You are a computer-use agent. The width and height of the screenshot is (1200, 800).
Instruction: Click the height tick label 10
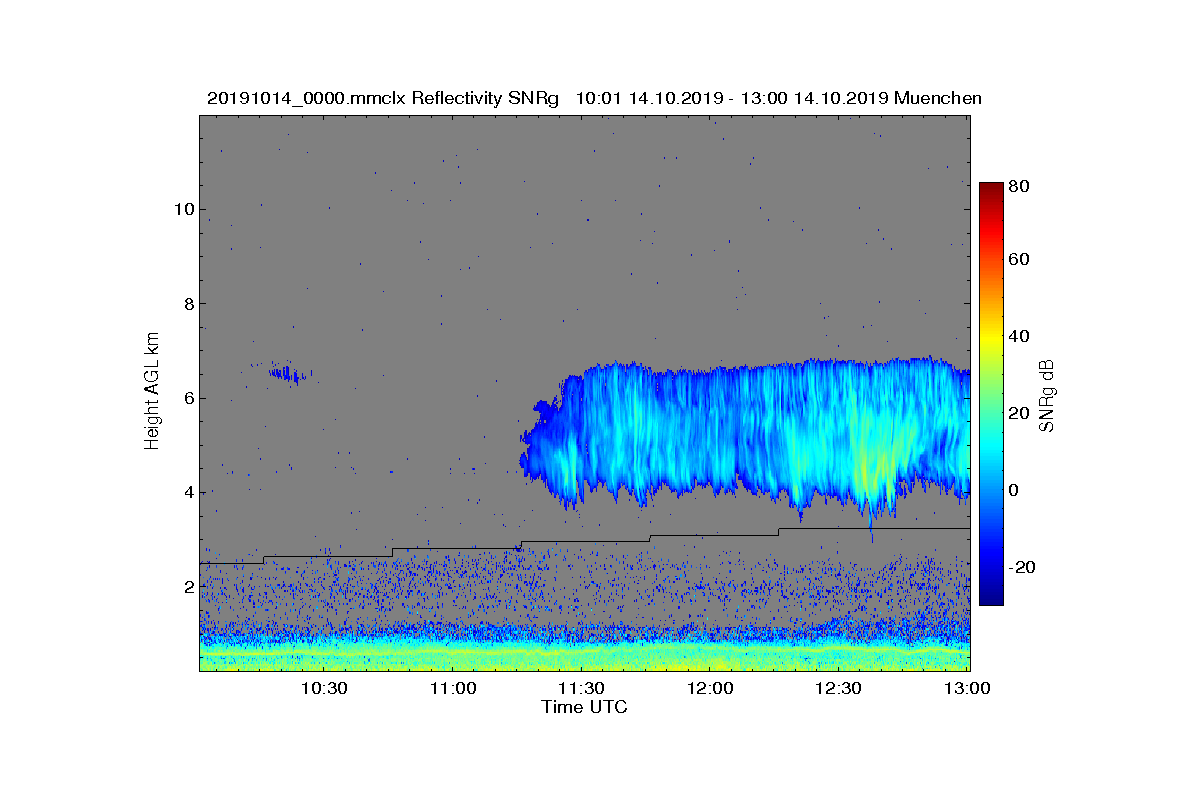183,210
